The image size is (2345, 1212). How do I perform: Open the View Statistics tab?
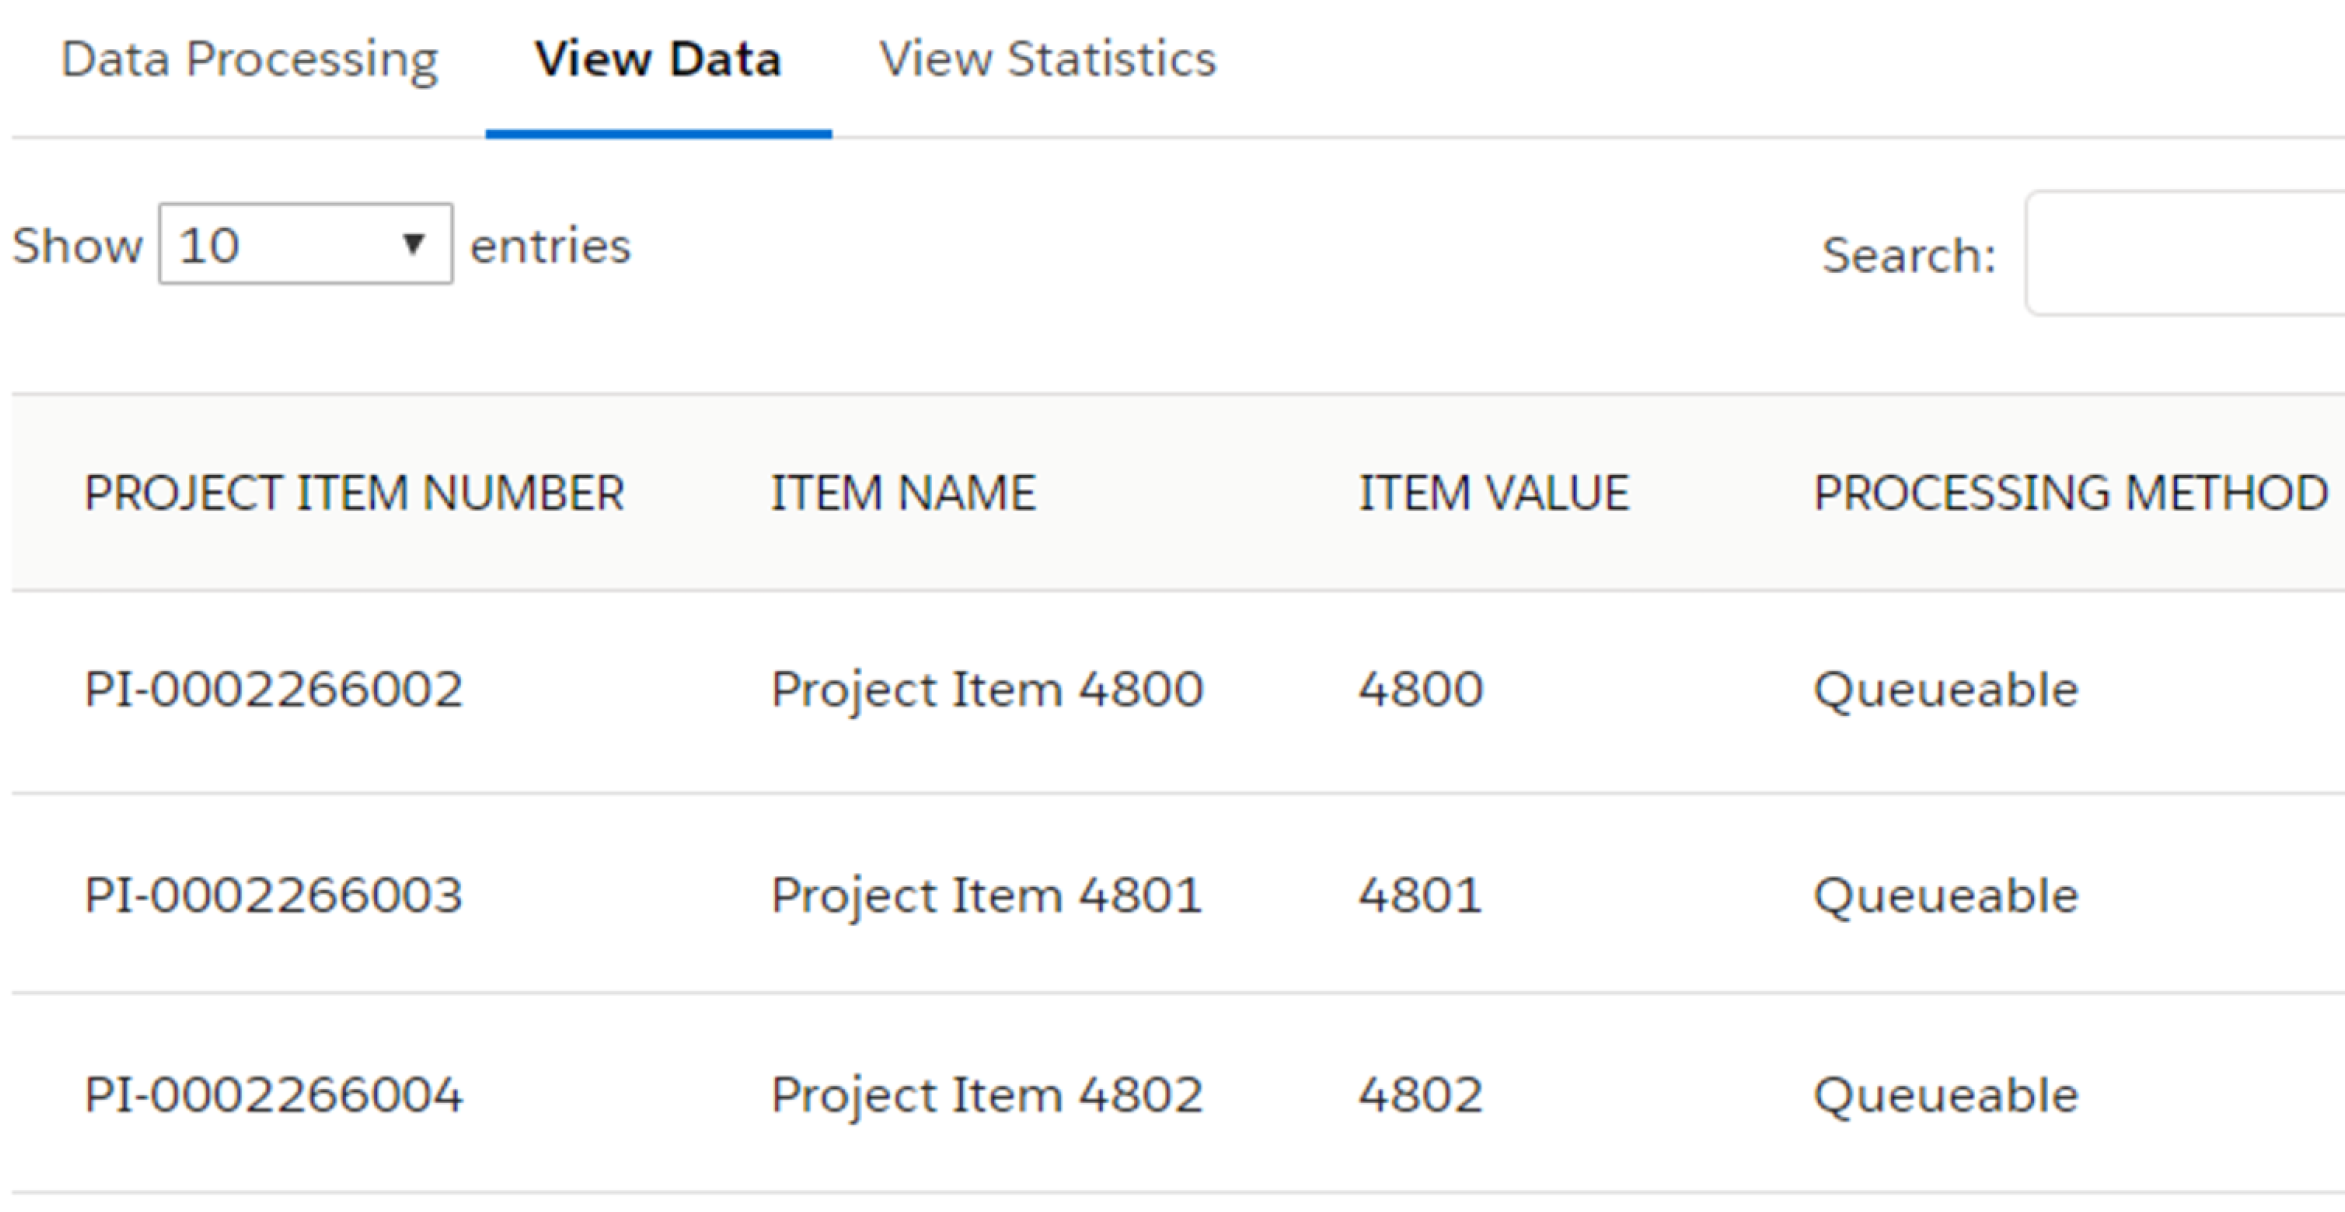pyautogui.click(x=1047, y=60)
